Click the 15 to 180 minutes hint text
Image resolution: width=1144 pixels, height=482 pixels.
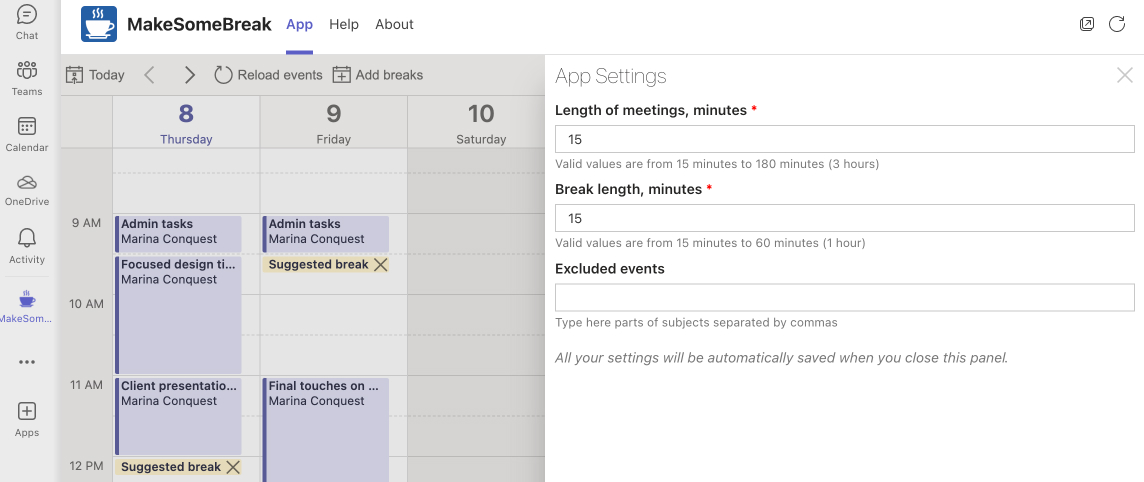[717, 164]
